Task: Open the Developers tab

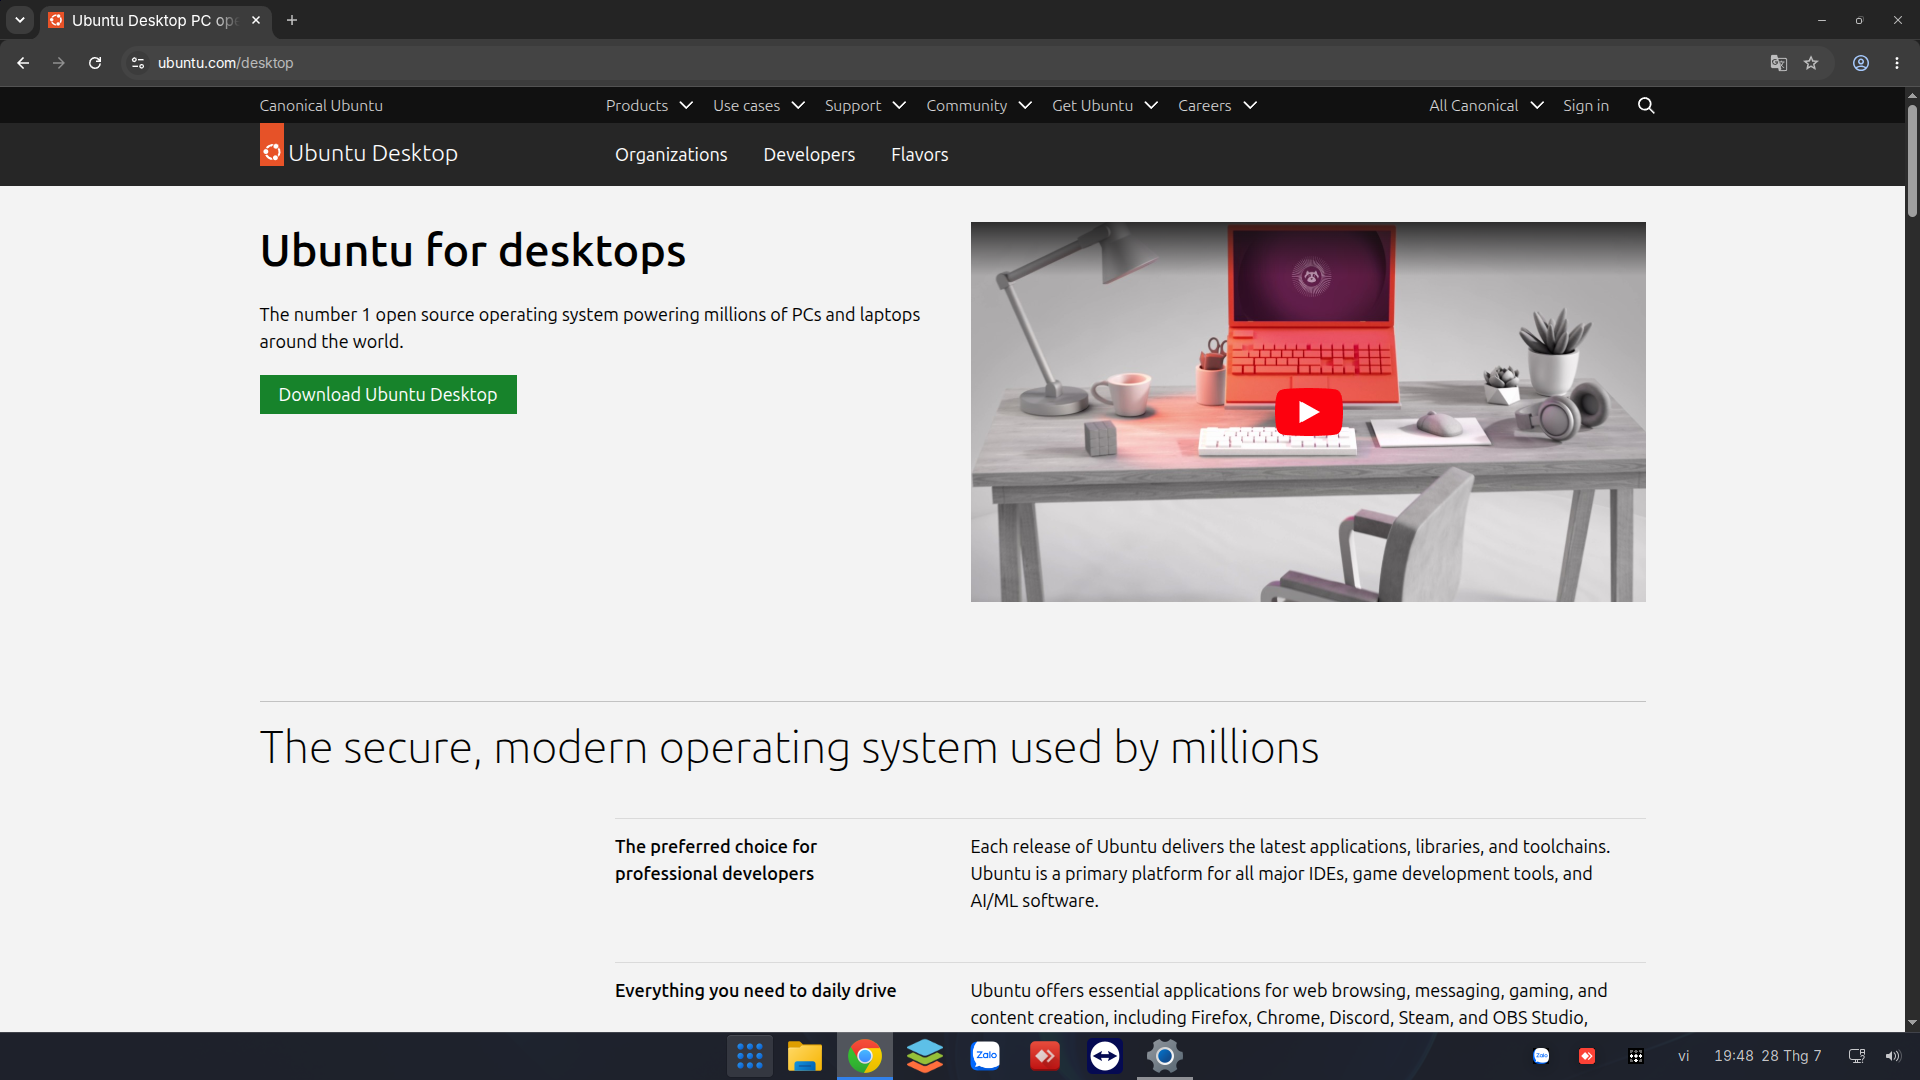Action: 809,154
